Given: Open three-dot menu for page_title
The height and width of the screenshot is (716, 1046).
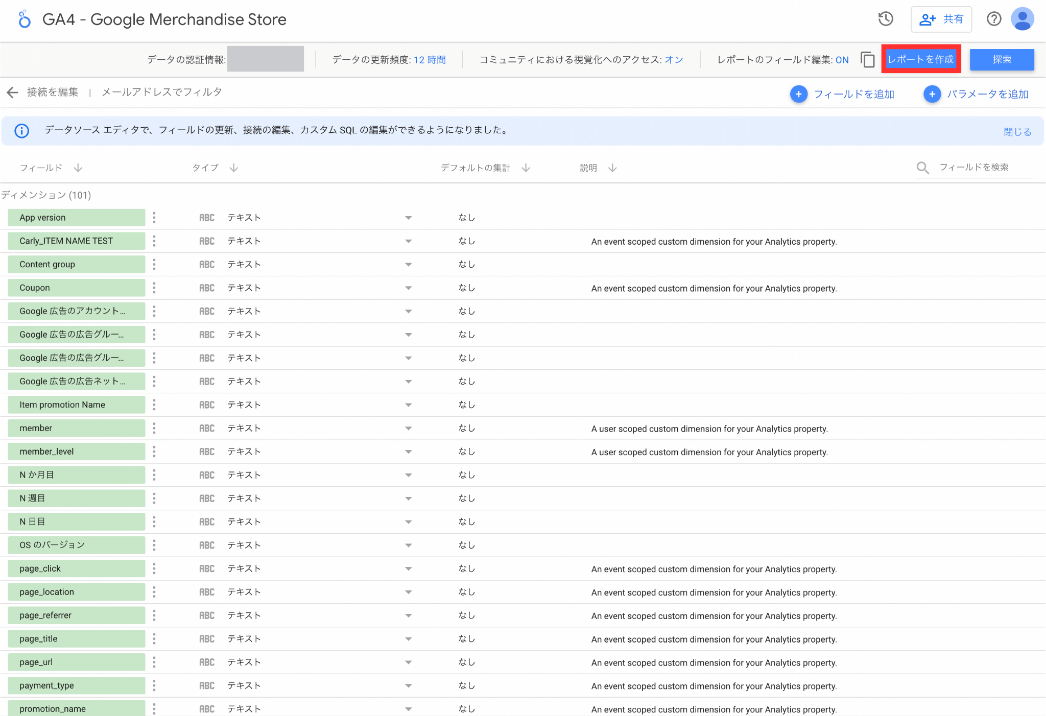Looking at the screenshot, I should point(154,639).
